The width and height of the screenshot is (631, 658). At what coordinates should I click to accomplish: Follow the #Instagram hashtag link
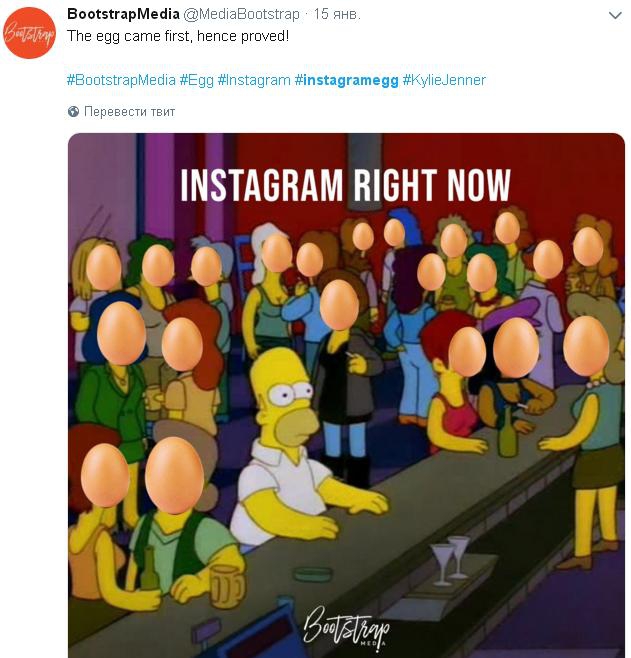[x=254, y=80]
